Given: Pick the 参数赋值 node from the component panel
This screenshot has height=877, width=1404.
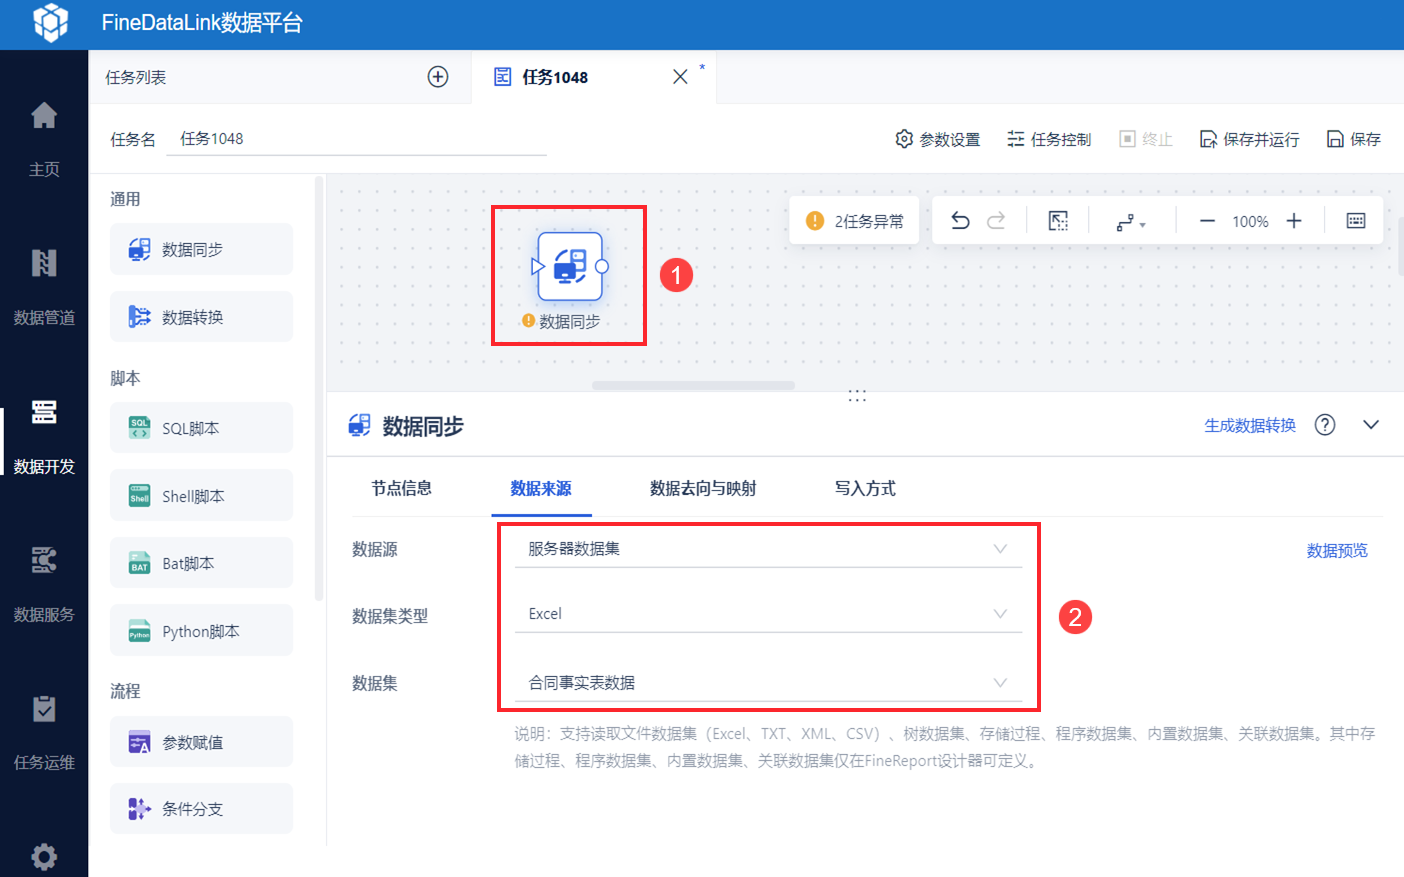Looking at the screenshot, I should point(201,742).
